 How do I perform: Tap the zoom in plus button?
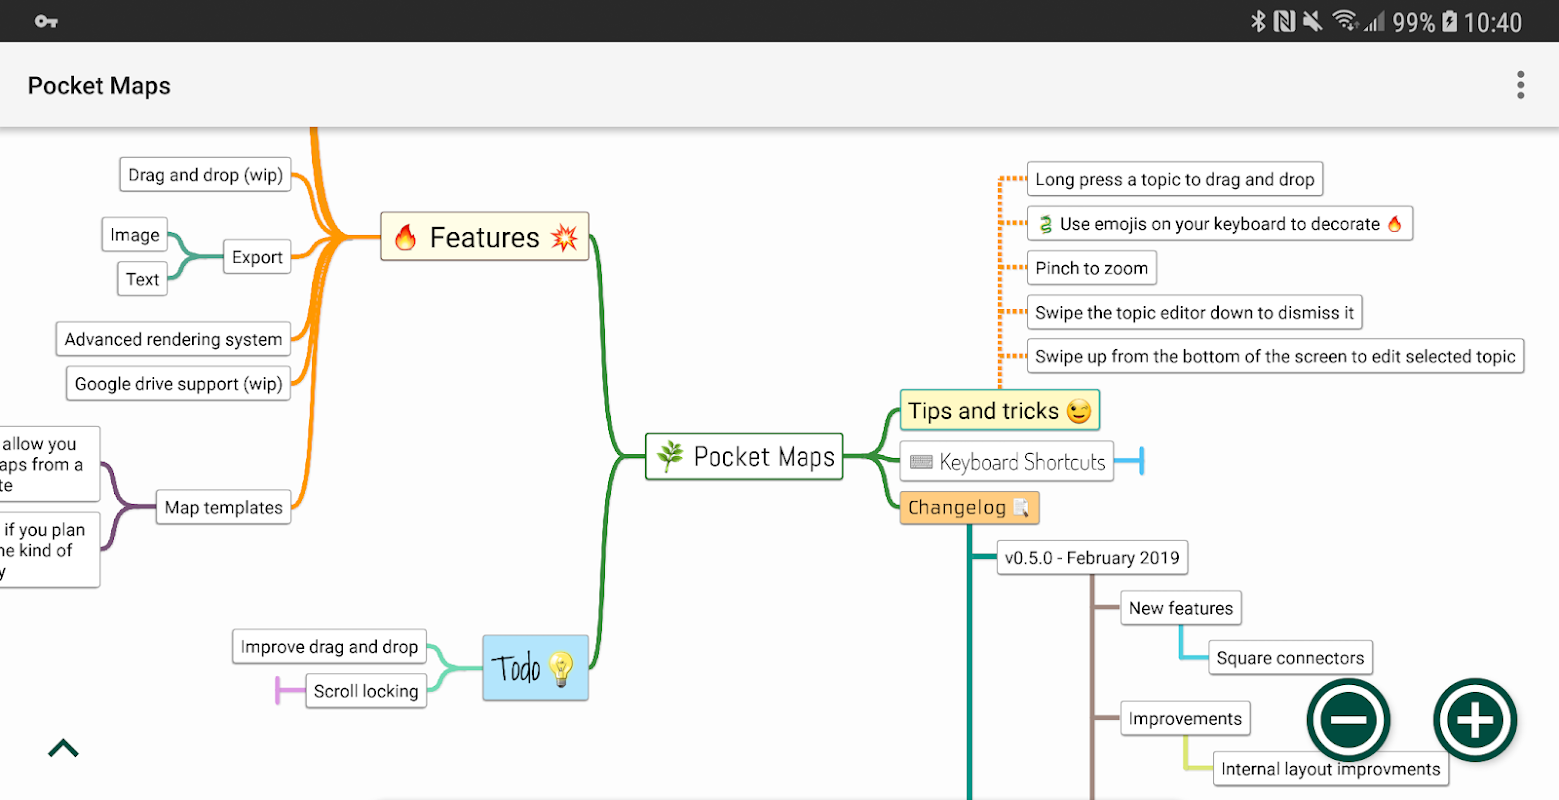[x=1475, y=720]
